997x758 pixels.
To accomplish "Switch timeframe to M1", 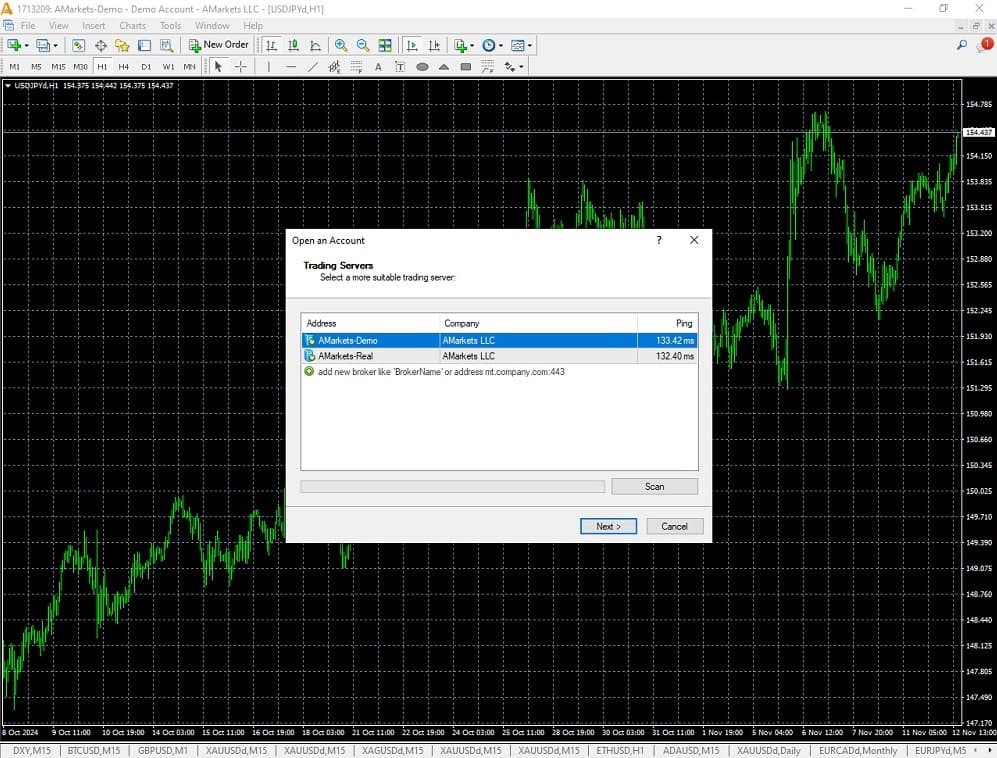I will pyautogui.click(x=15, y=67).
